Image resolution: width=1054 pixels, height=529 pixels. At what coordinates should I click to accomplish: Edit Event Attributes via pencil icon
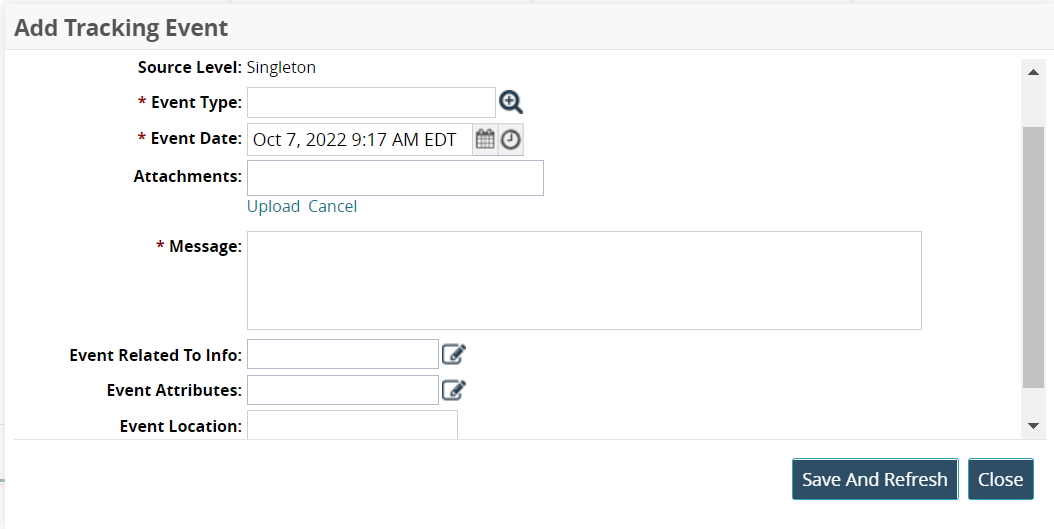click(454, 390)
